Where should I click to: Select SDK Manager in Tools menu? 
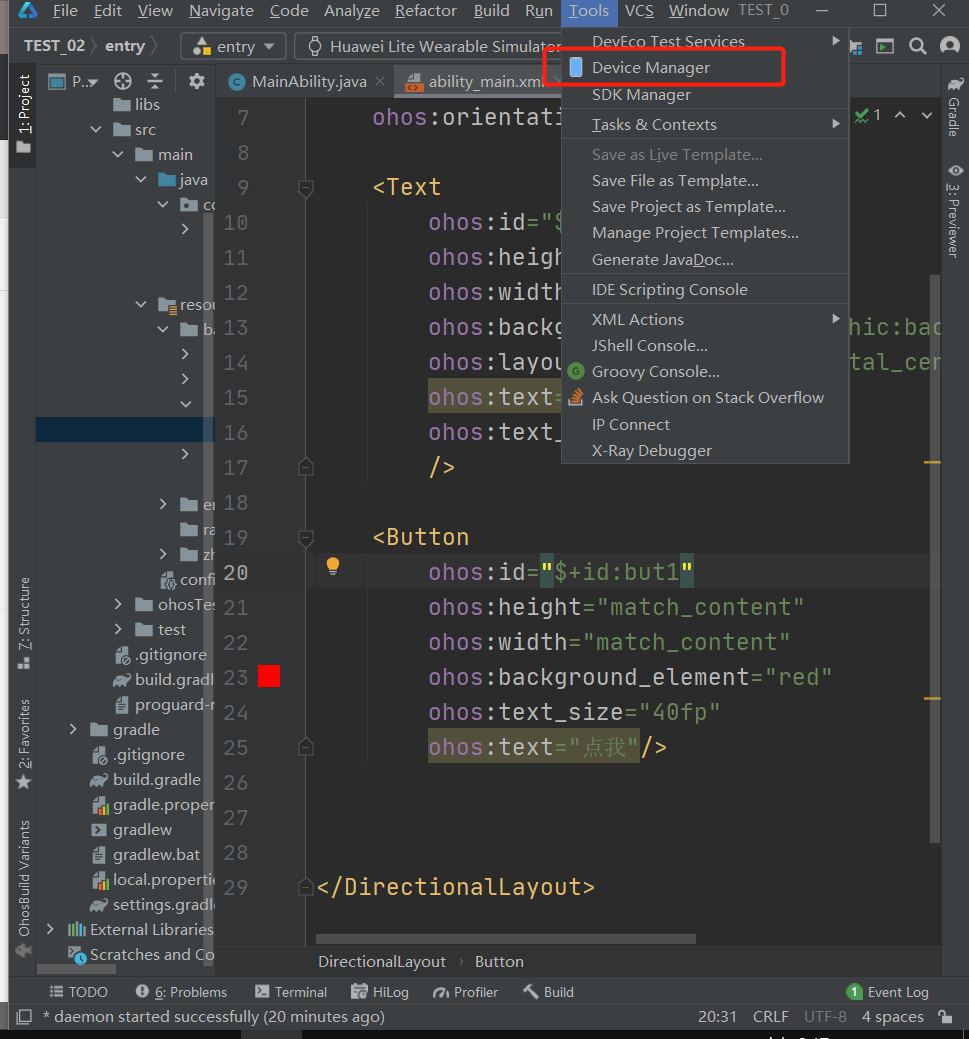tap(705, 95)
